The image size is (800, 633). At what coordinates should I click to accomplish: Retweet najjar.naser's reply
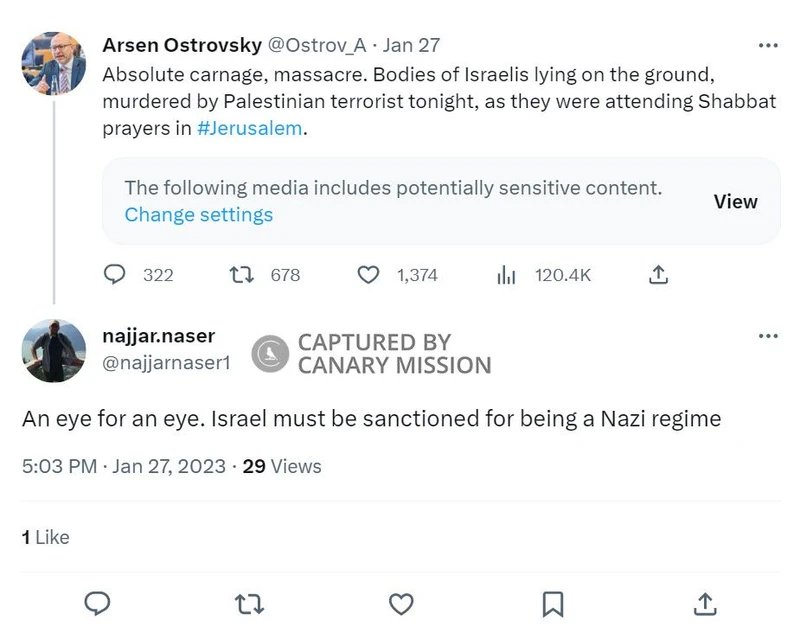point(248,604)
